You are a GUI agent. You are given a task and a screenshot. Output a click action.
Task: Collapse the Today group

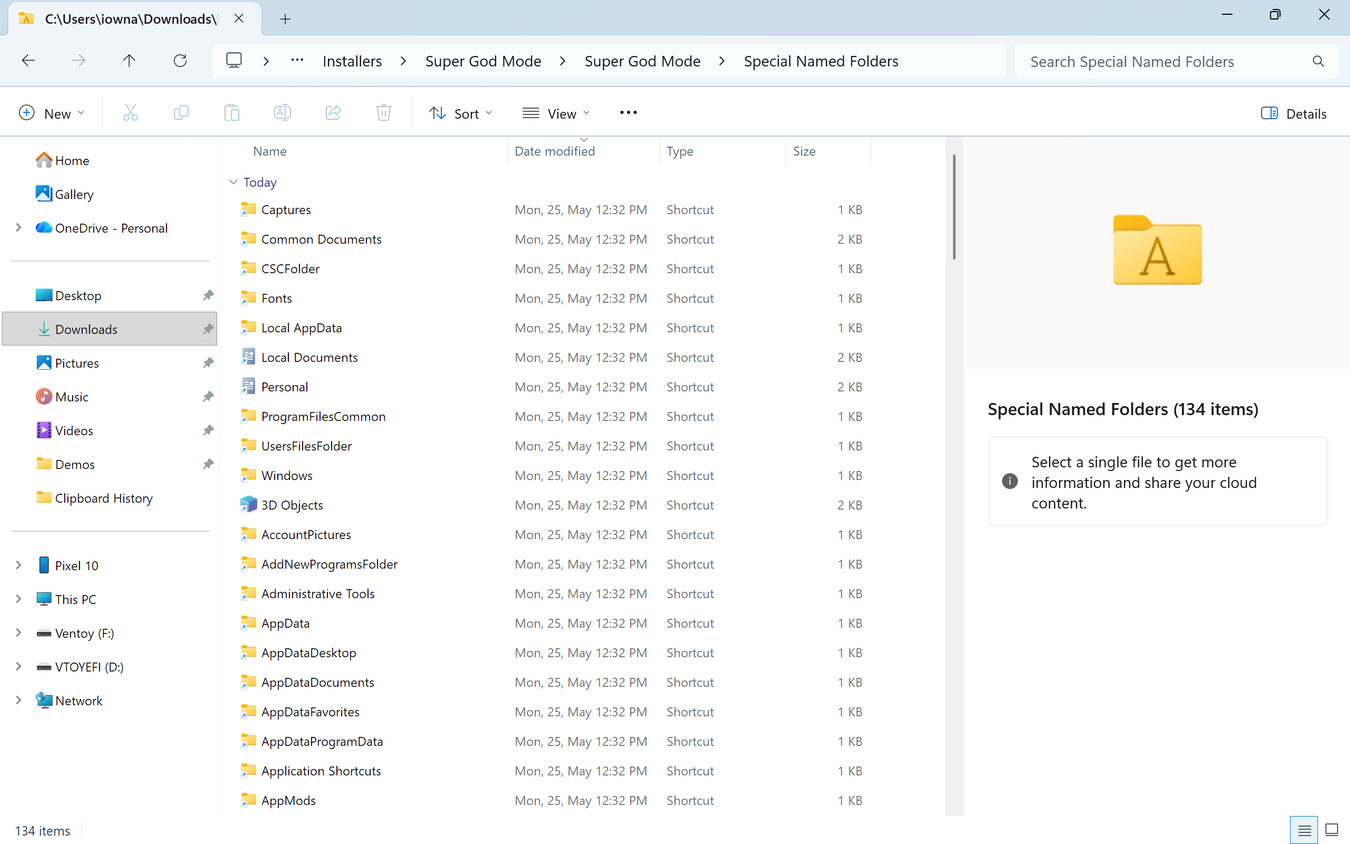point(233,182)
